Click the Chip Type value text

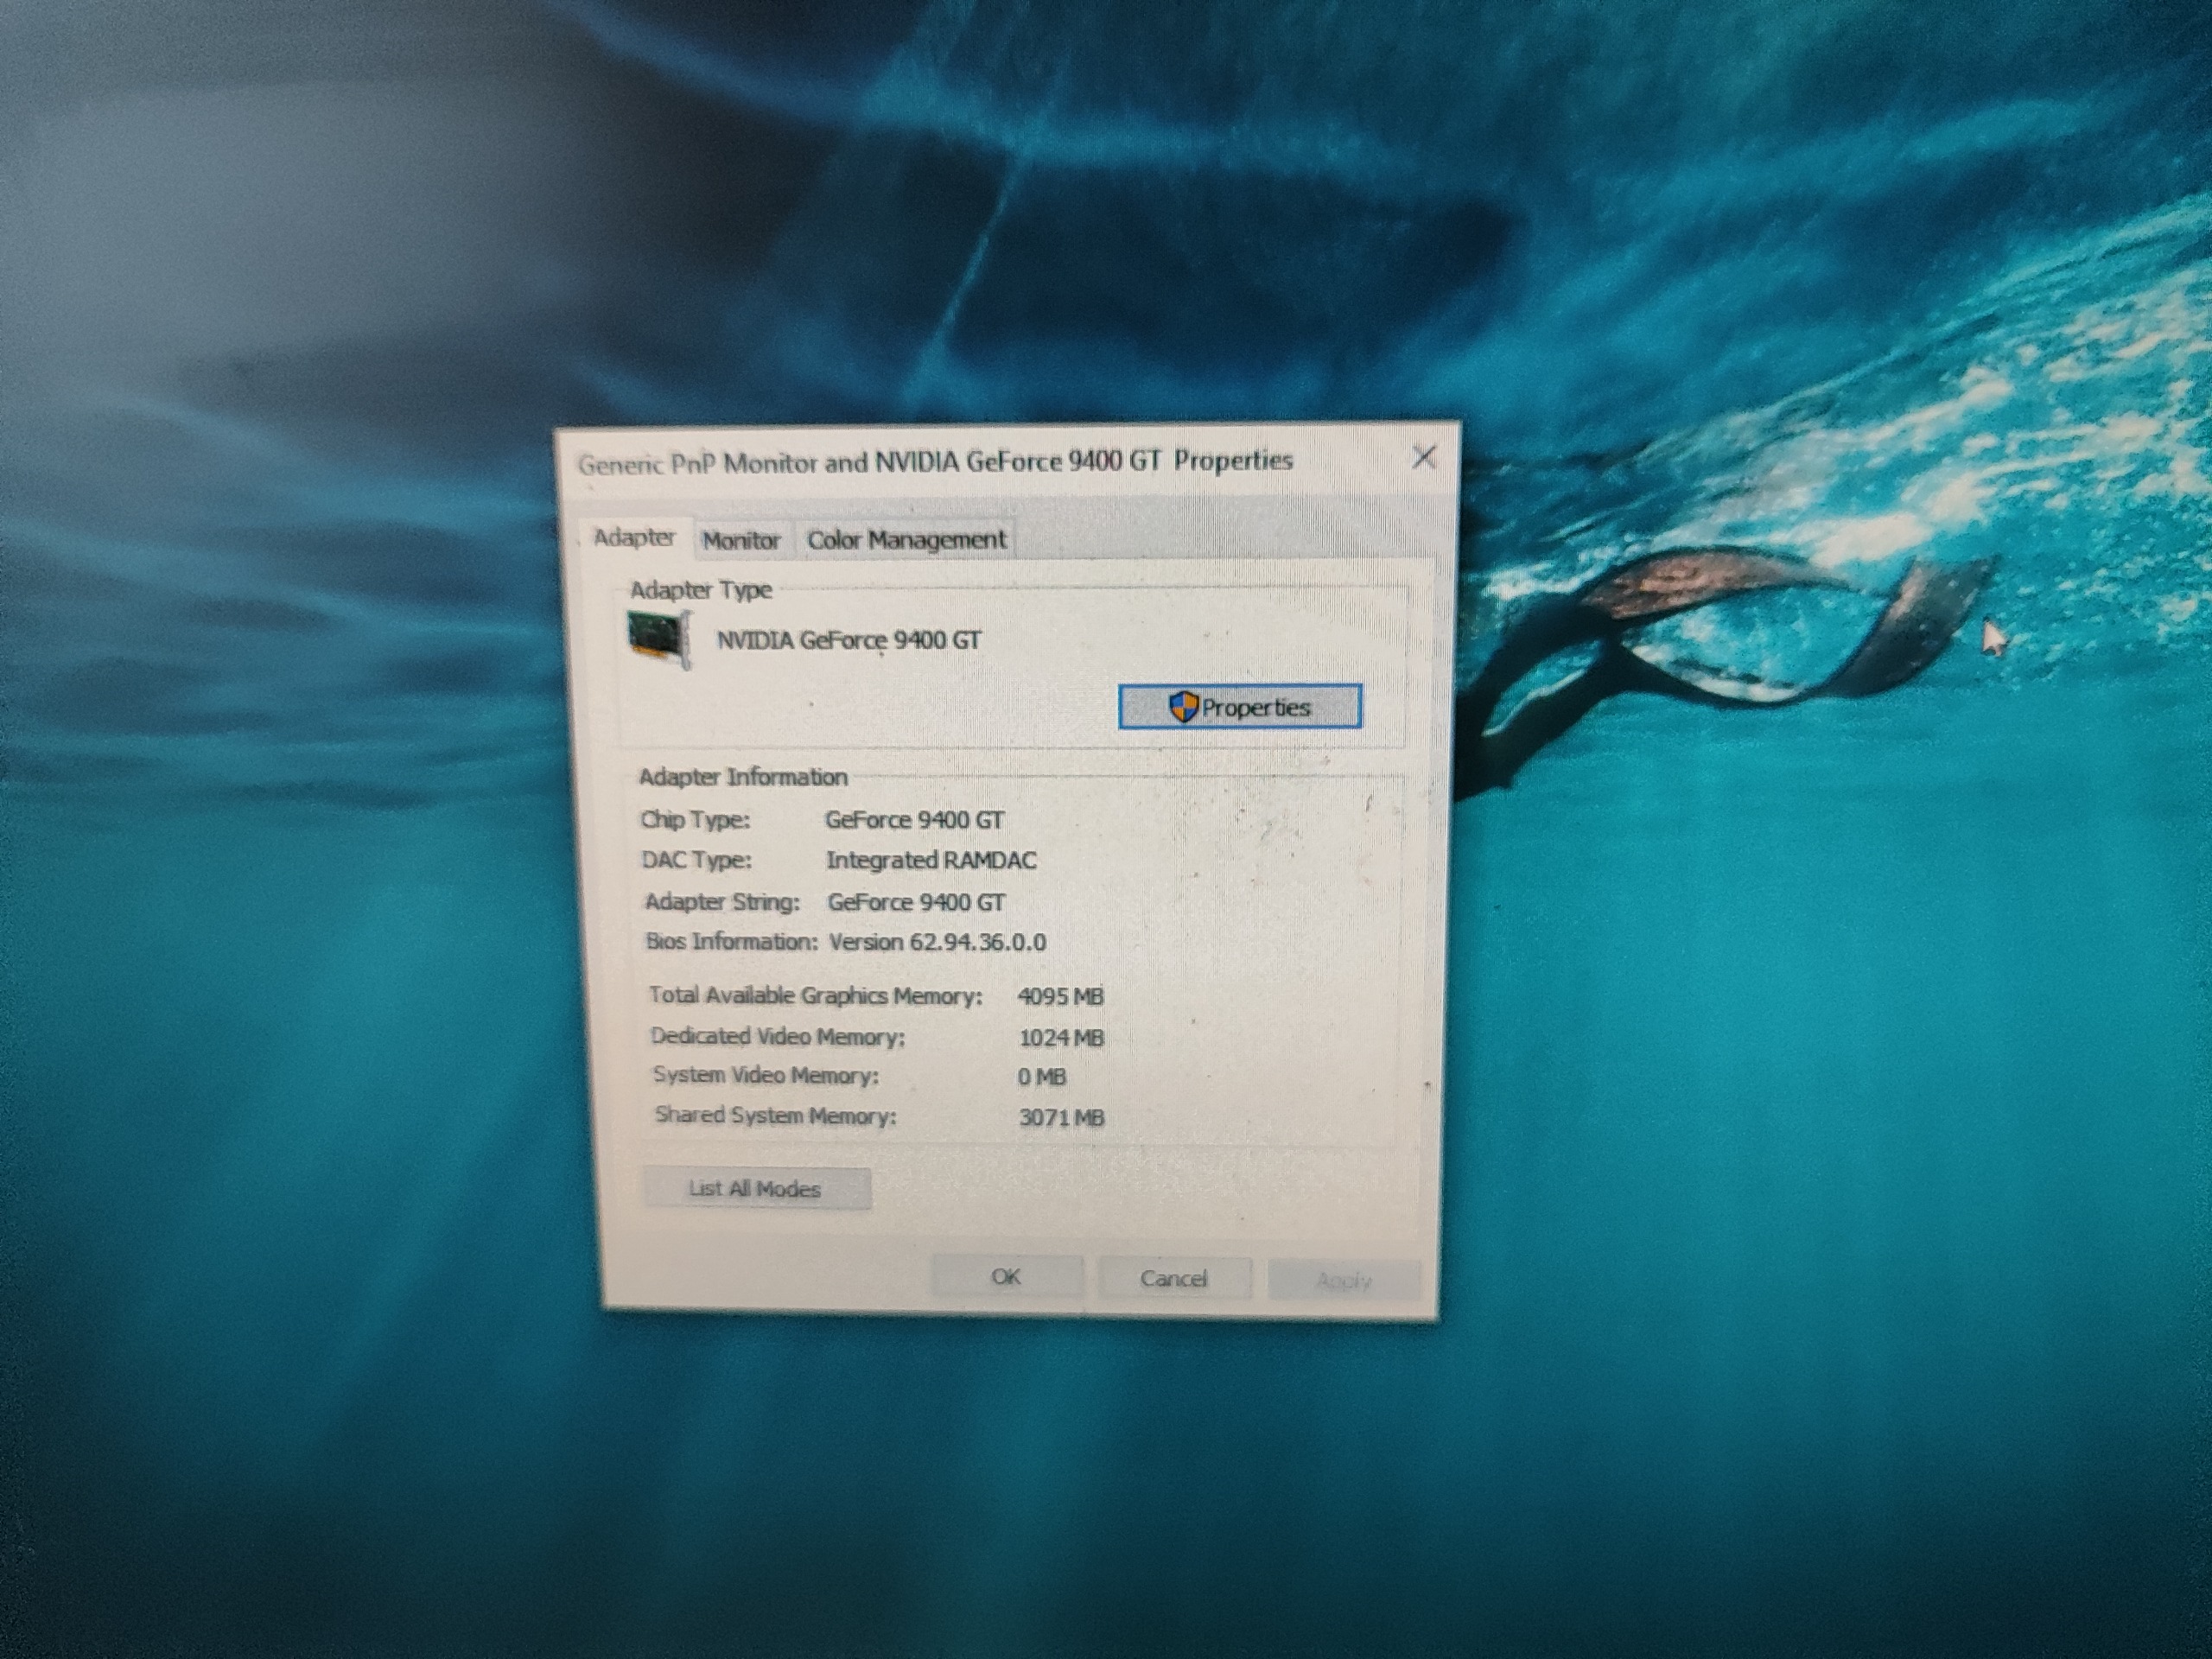pos(914,821)
